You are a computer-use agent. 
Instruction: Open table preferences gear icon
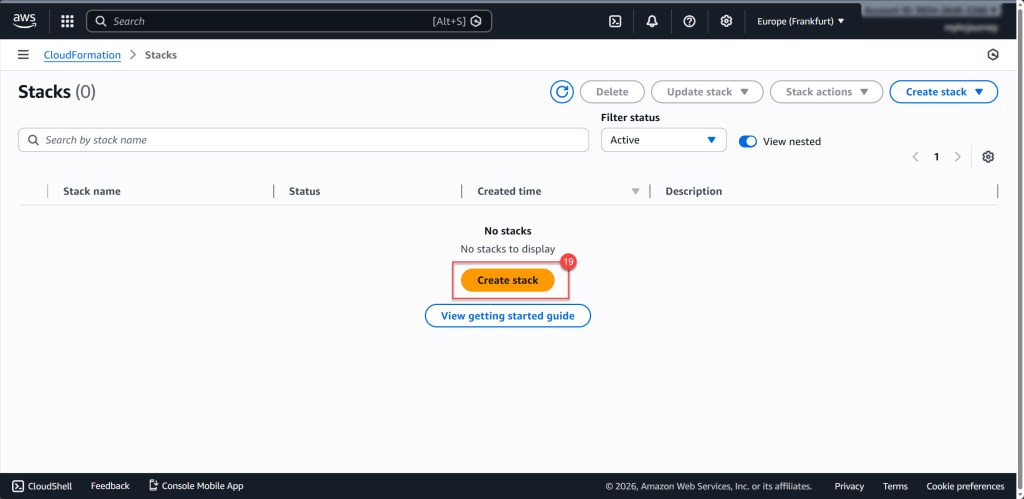click(988, 157)
